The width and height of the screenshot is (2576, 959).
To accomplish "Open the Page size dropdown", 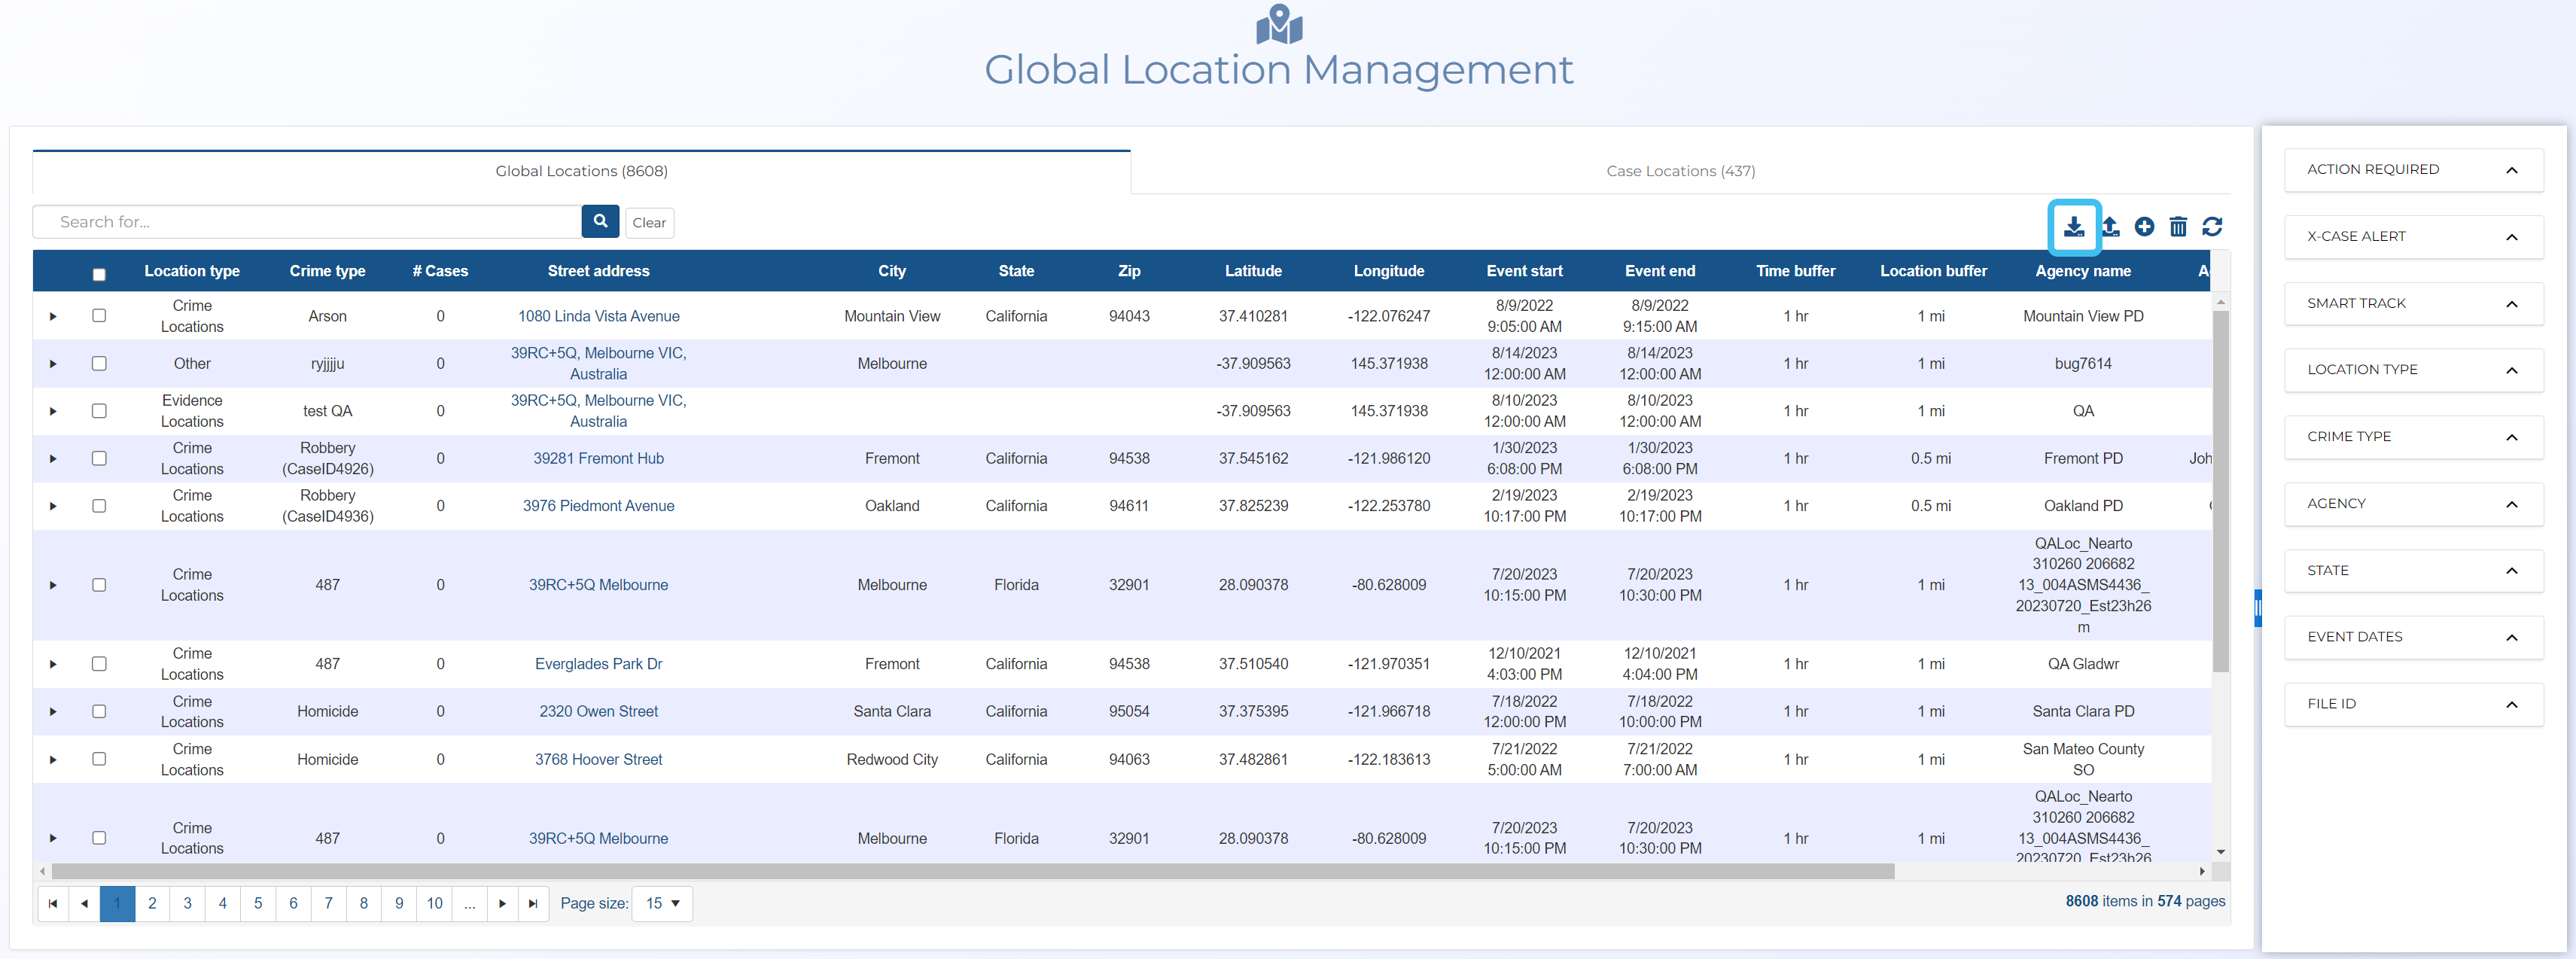I will point(662,903).
